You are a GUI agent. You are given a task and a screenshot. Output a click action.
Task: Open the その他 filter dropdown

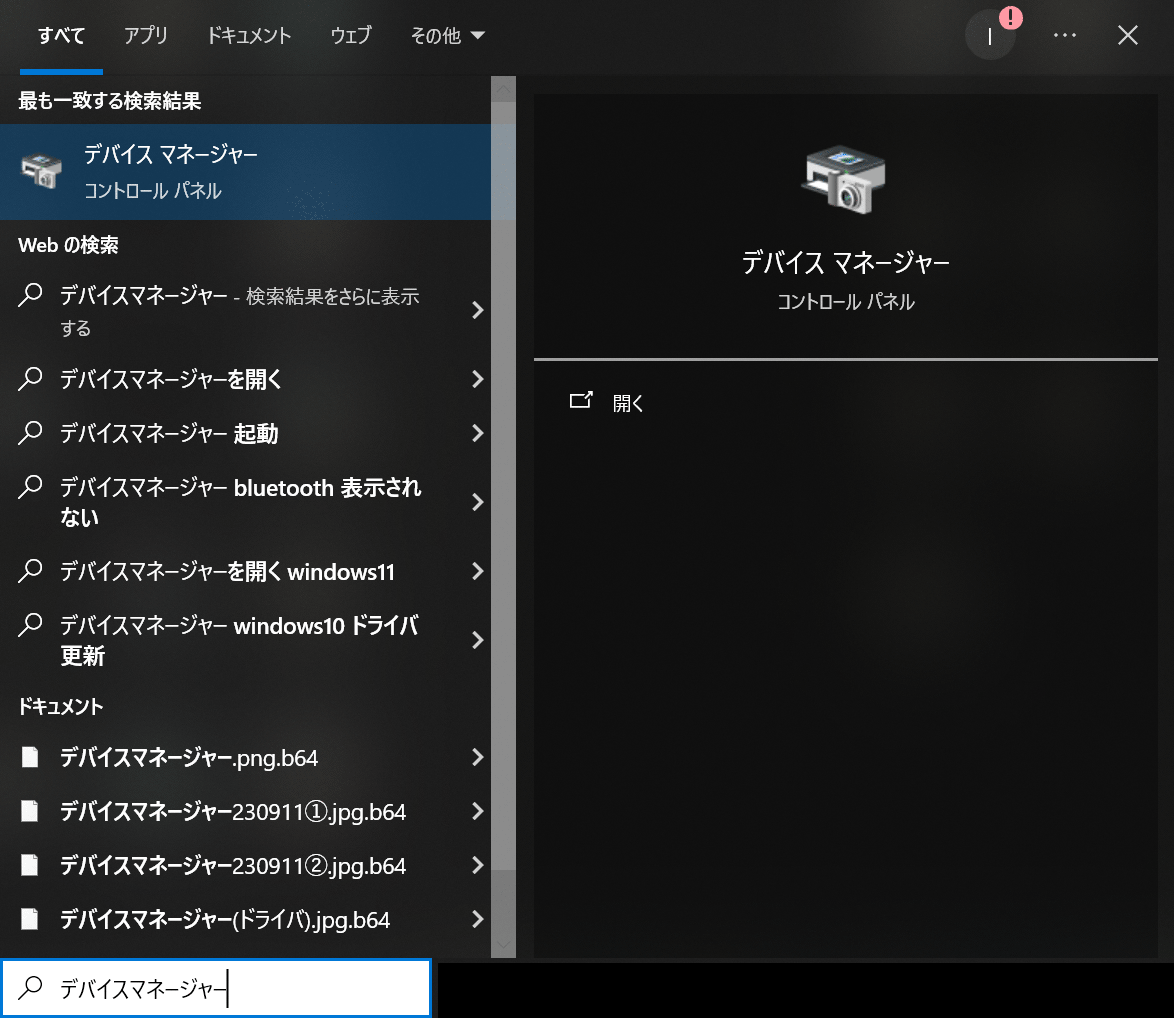pyautogui.click(x=447, y=34)
